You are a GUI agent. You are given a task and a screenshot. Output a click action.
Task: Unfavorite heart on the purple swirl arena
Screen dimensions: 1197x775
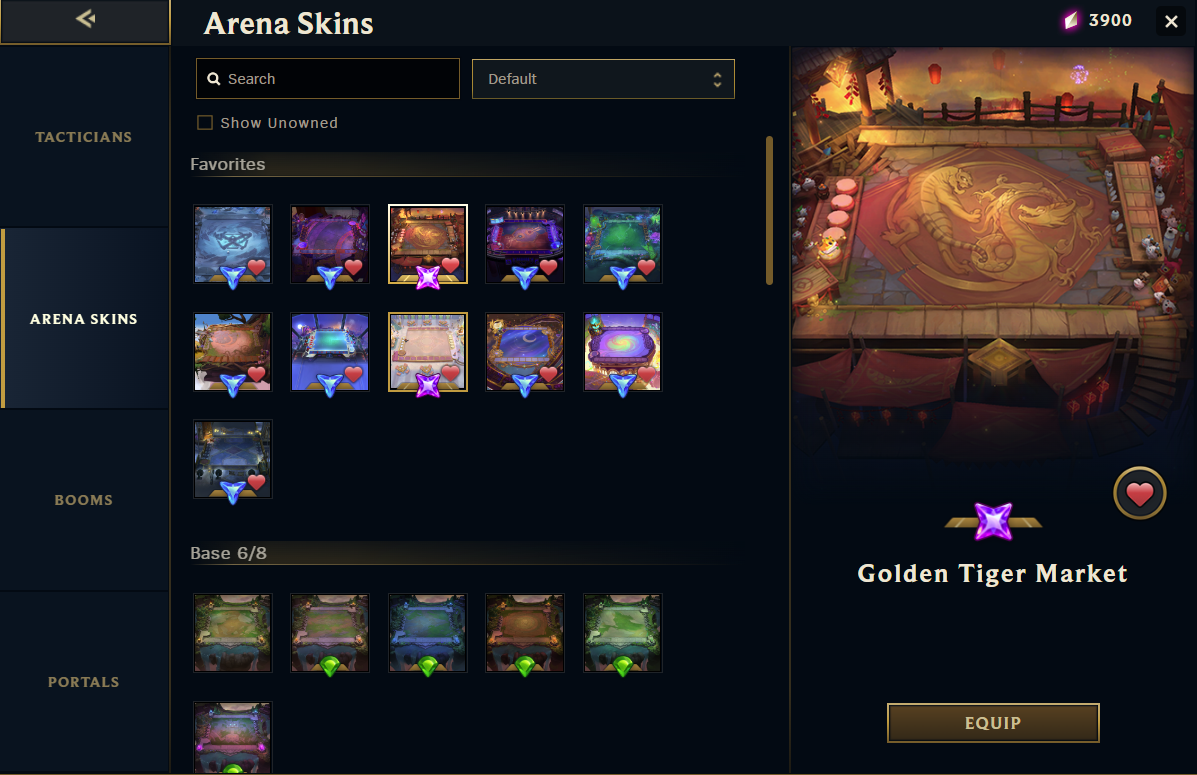click(647, 374)
